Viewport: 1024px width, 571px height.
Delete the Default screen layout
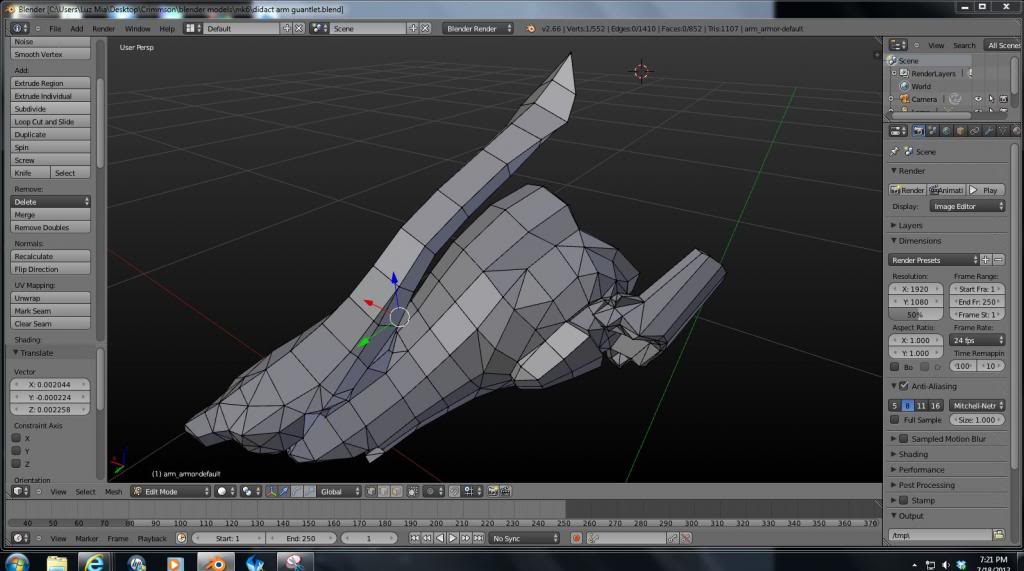point(298,28)
